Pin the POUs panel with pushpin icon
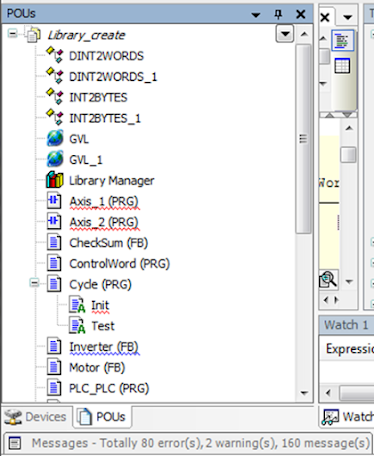The width and height of the screenshot is (374, 456). pos(278,14)
